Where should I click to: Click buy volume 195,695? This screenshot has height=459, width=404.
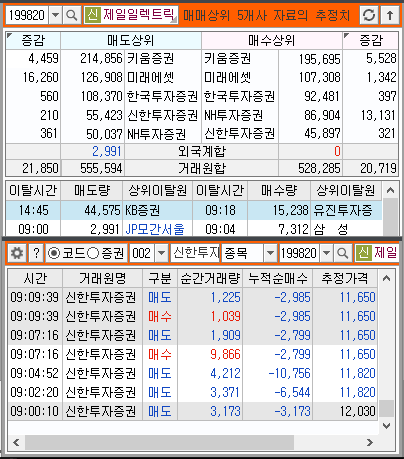click(x=319, y=59)
